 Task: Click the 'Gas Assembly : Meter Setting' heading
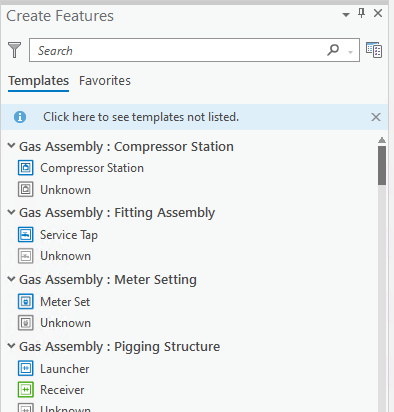108,280
